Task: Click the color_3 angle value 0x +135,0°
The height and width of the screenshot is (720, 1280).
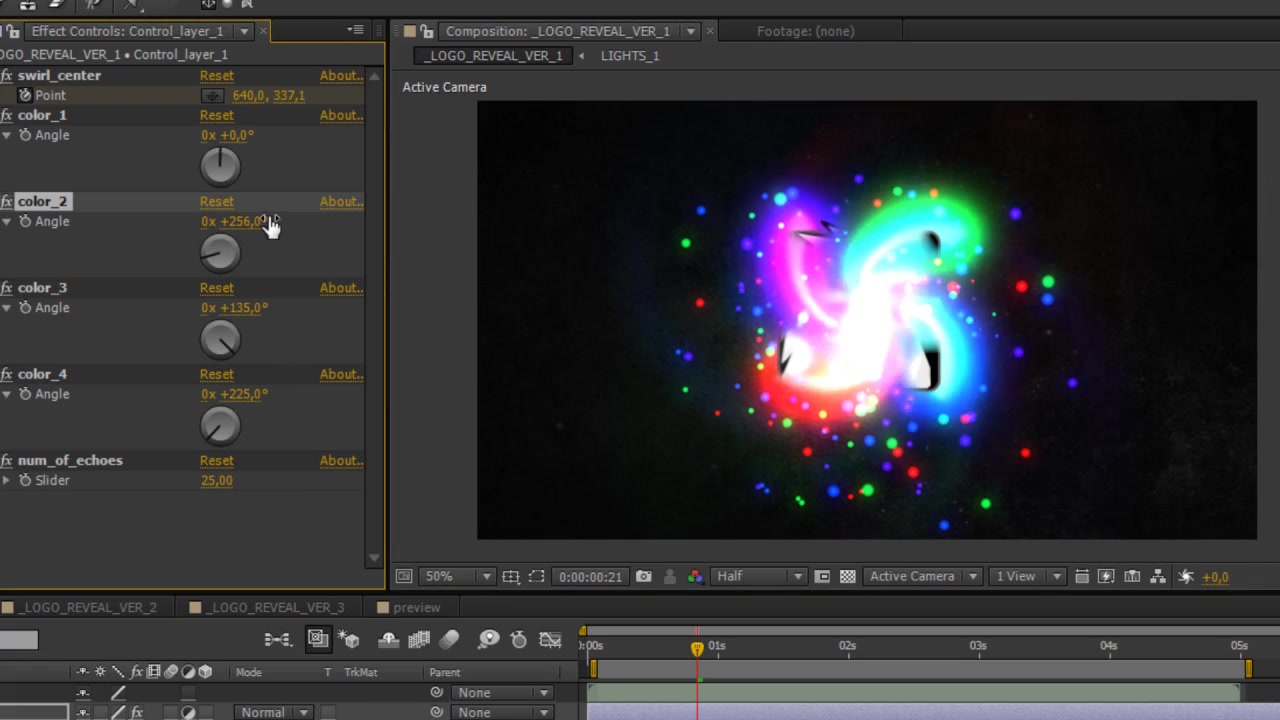Action: (x=234, y=308)
